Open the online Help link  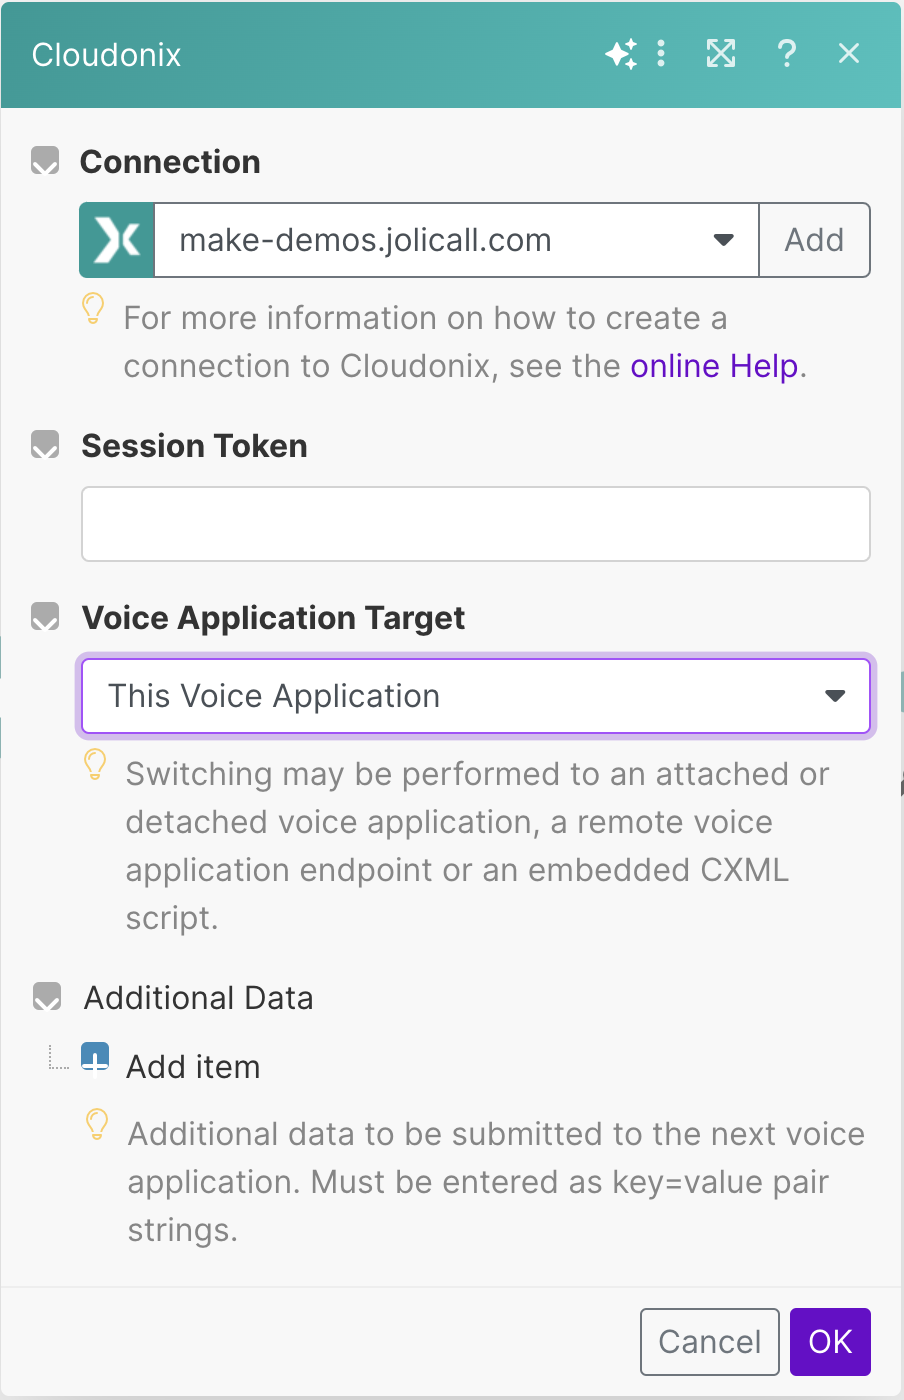point(714,366)
